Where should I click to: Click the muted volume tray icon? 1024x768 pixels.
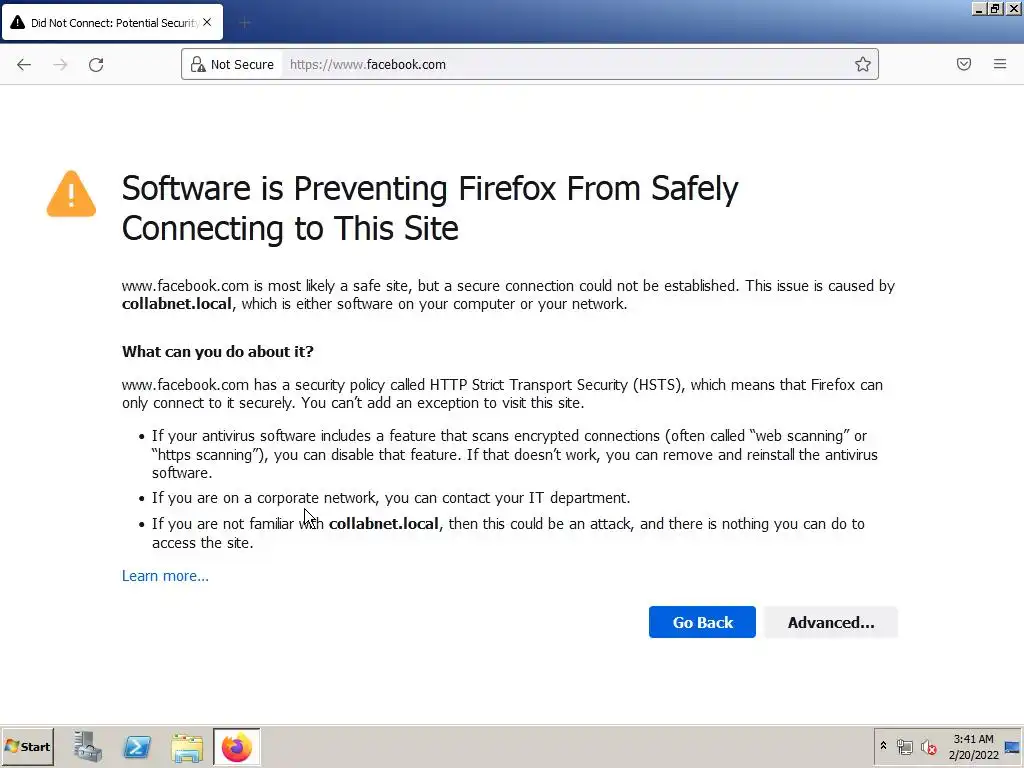click(929, 747)
